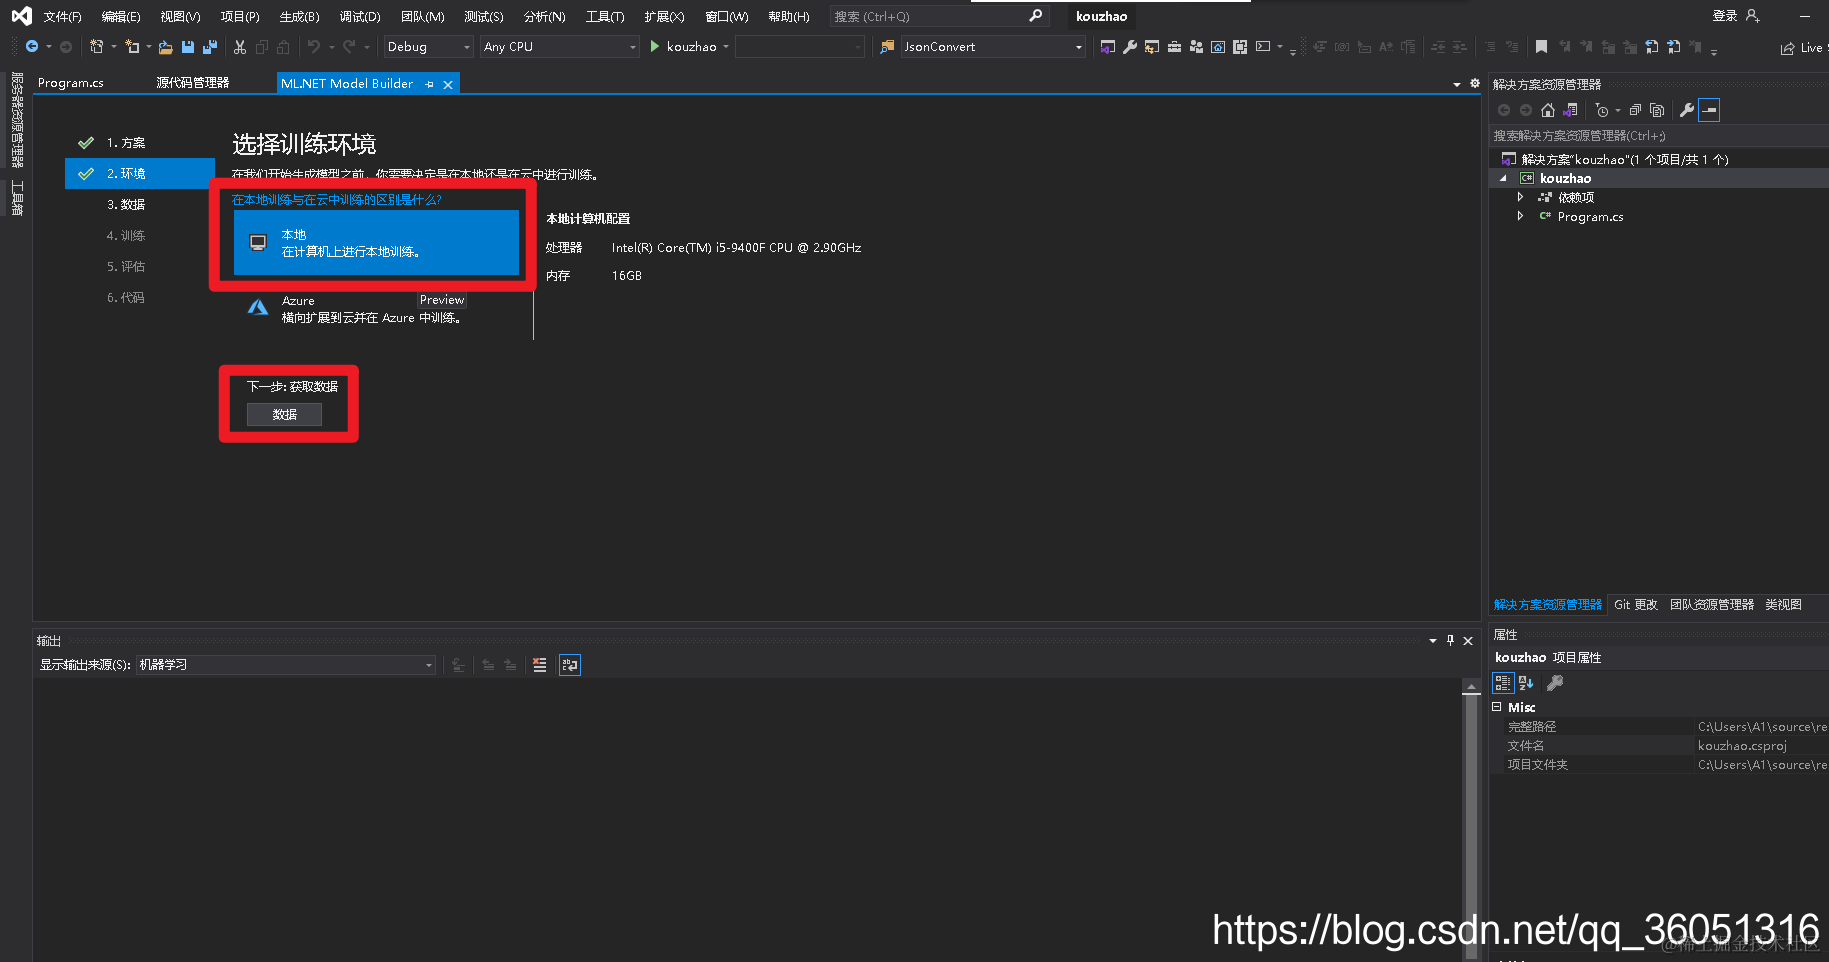Viewport: 1829px width, 962px height.
Task: Switch to the 源代码管理器 tab
Action: pyautogui.click(x=192, y=83)
